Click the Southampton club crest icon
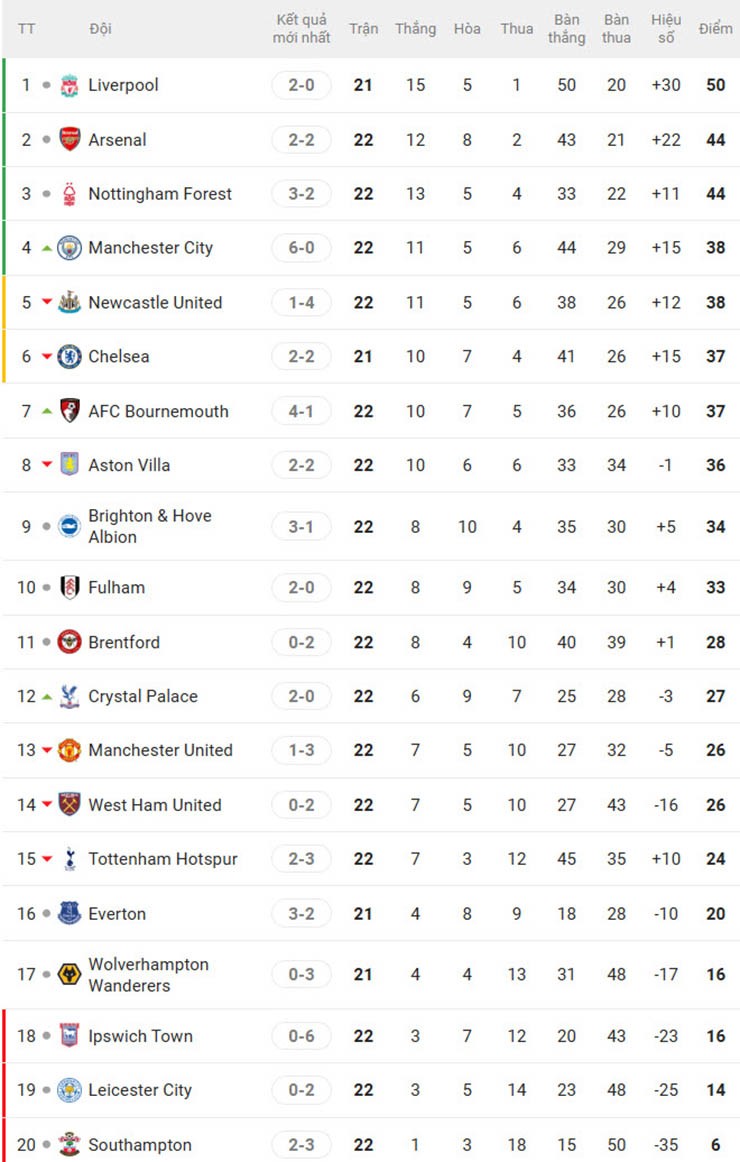This screenshot has width=740, height=1162. pos(69,1144)
